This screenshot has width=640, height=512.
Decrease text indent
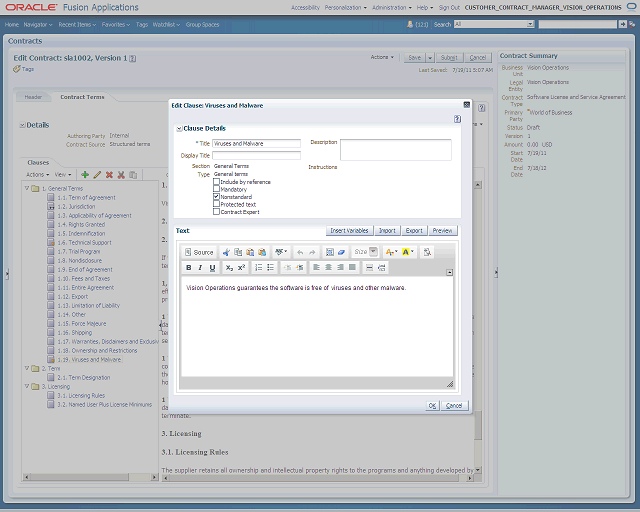point(288,268)
